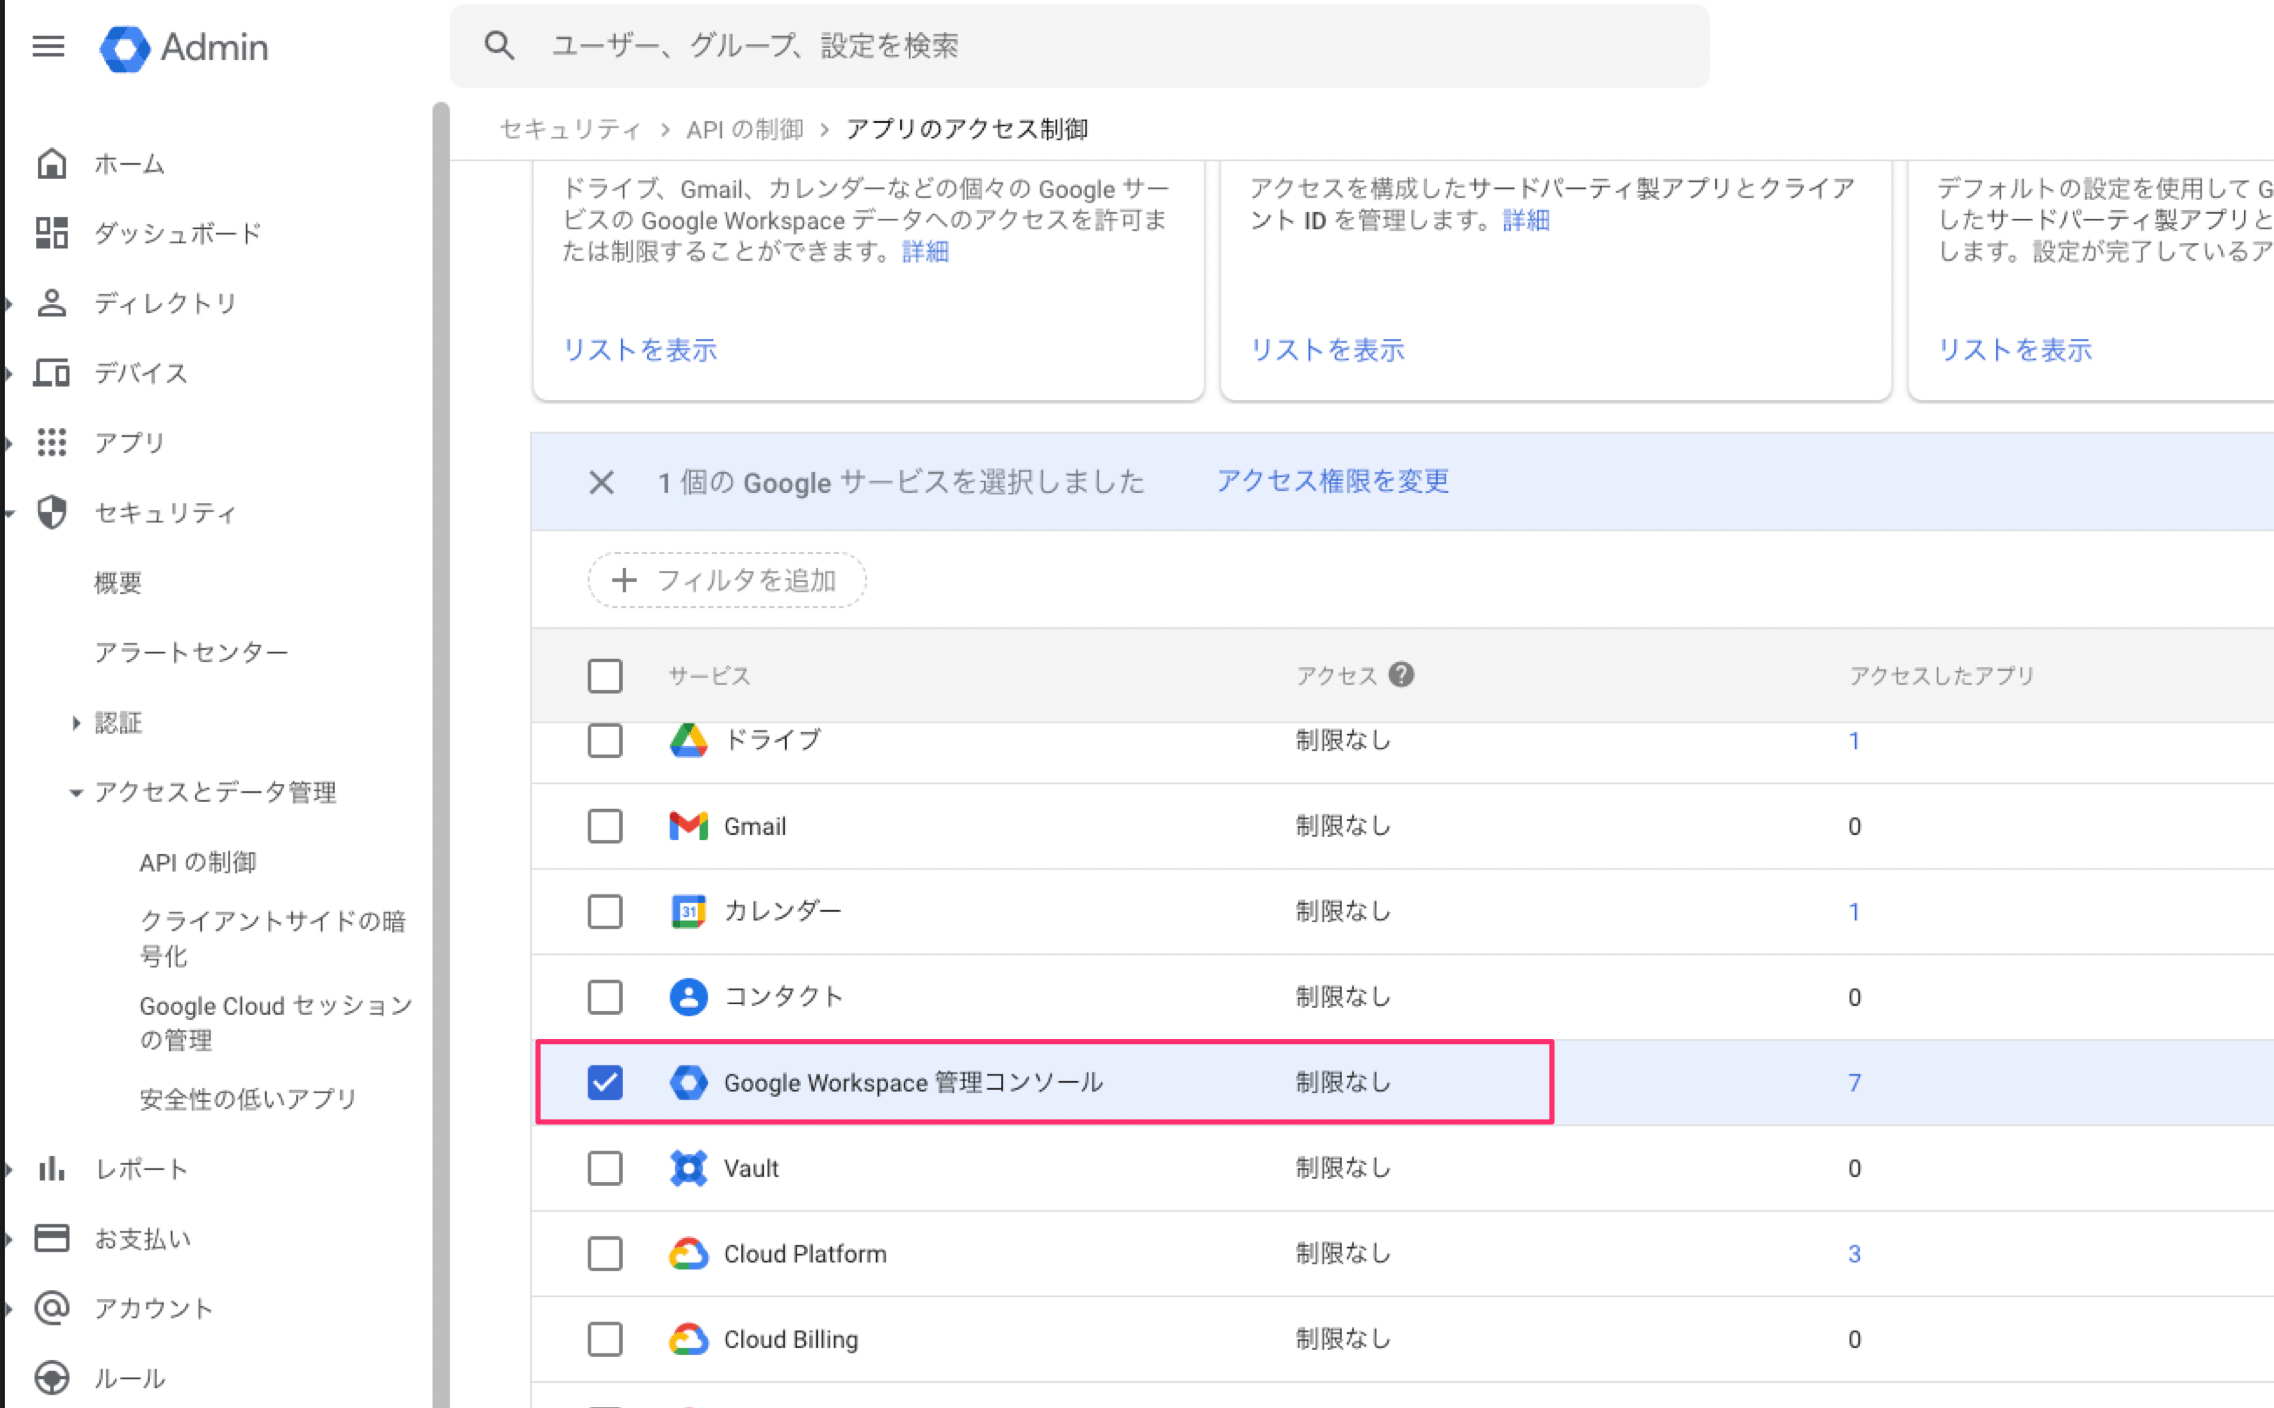The width and height of the screenshot is (2274, 1408).
Task: Click the ホーム home icon
Action: point(52,163)
